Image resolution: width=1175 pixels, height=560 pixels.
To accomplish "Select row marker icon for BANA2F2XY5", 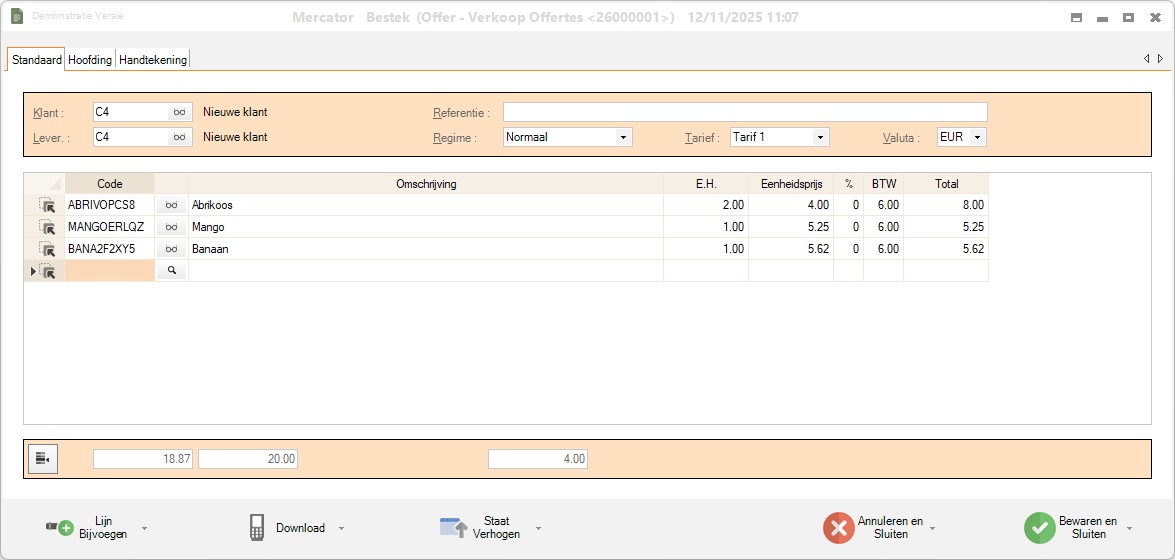I will tap(46, 249).
